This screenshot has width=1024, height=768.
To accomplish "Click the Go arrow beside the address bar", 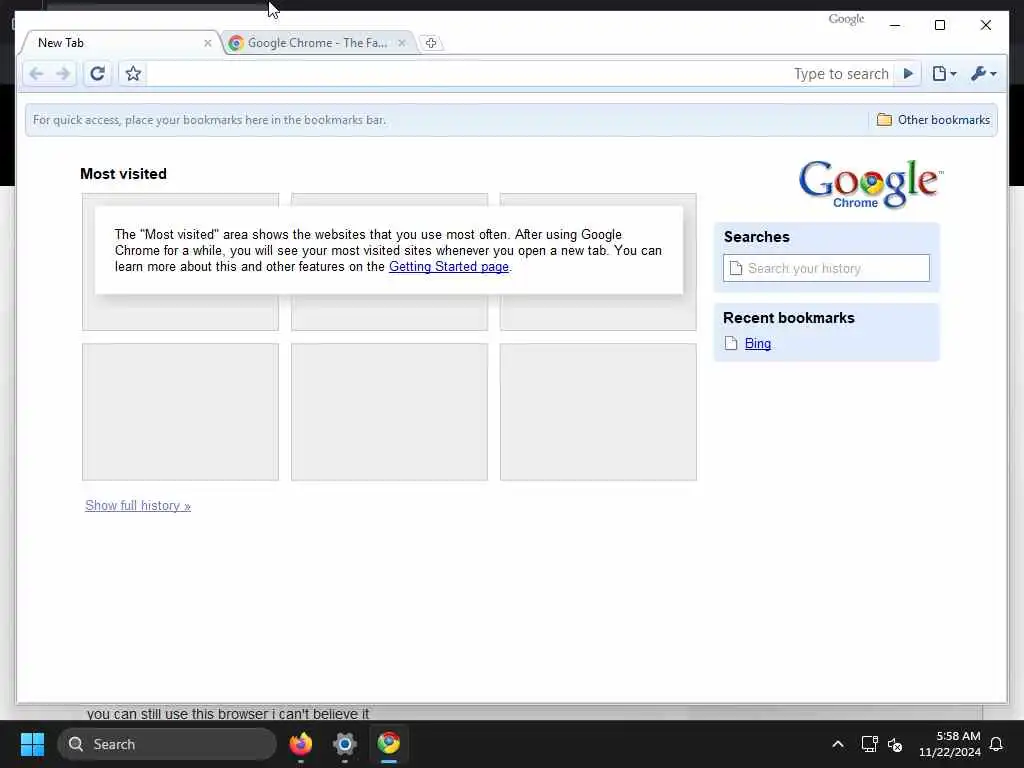I will [908, 74].
